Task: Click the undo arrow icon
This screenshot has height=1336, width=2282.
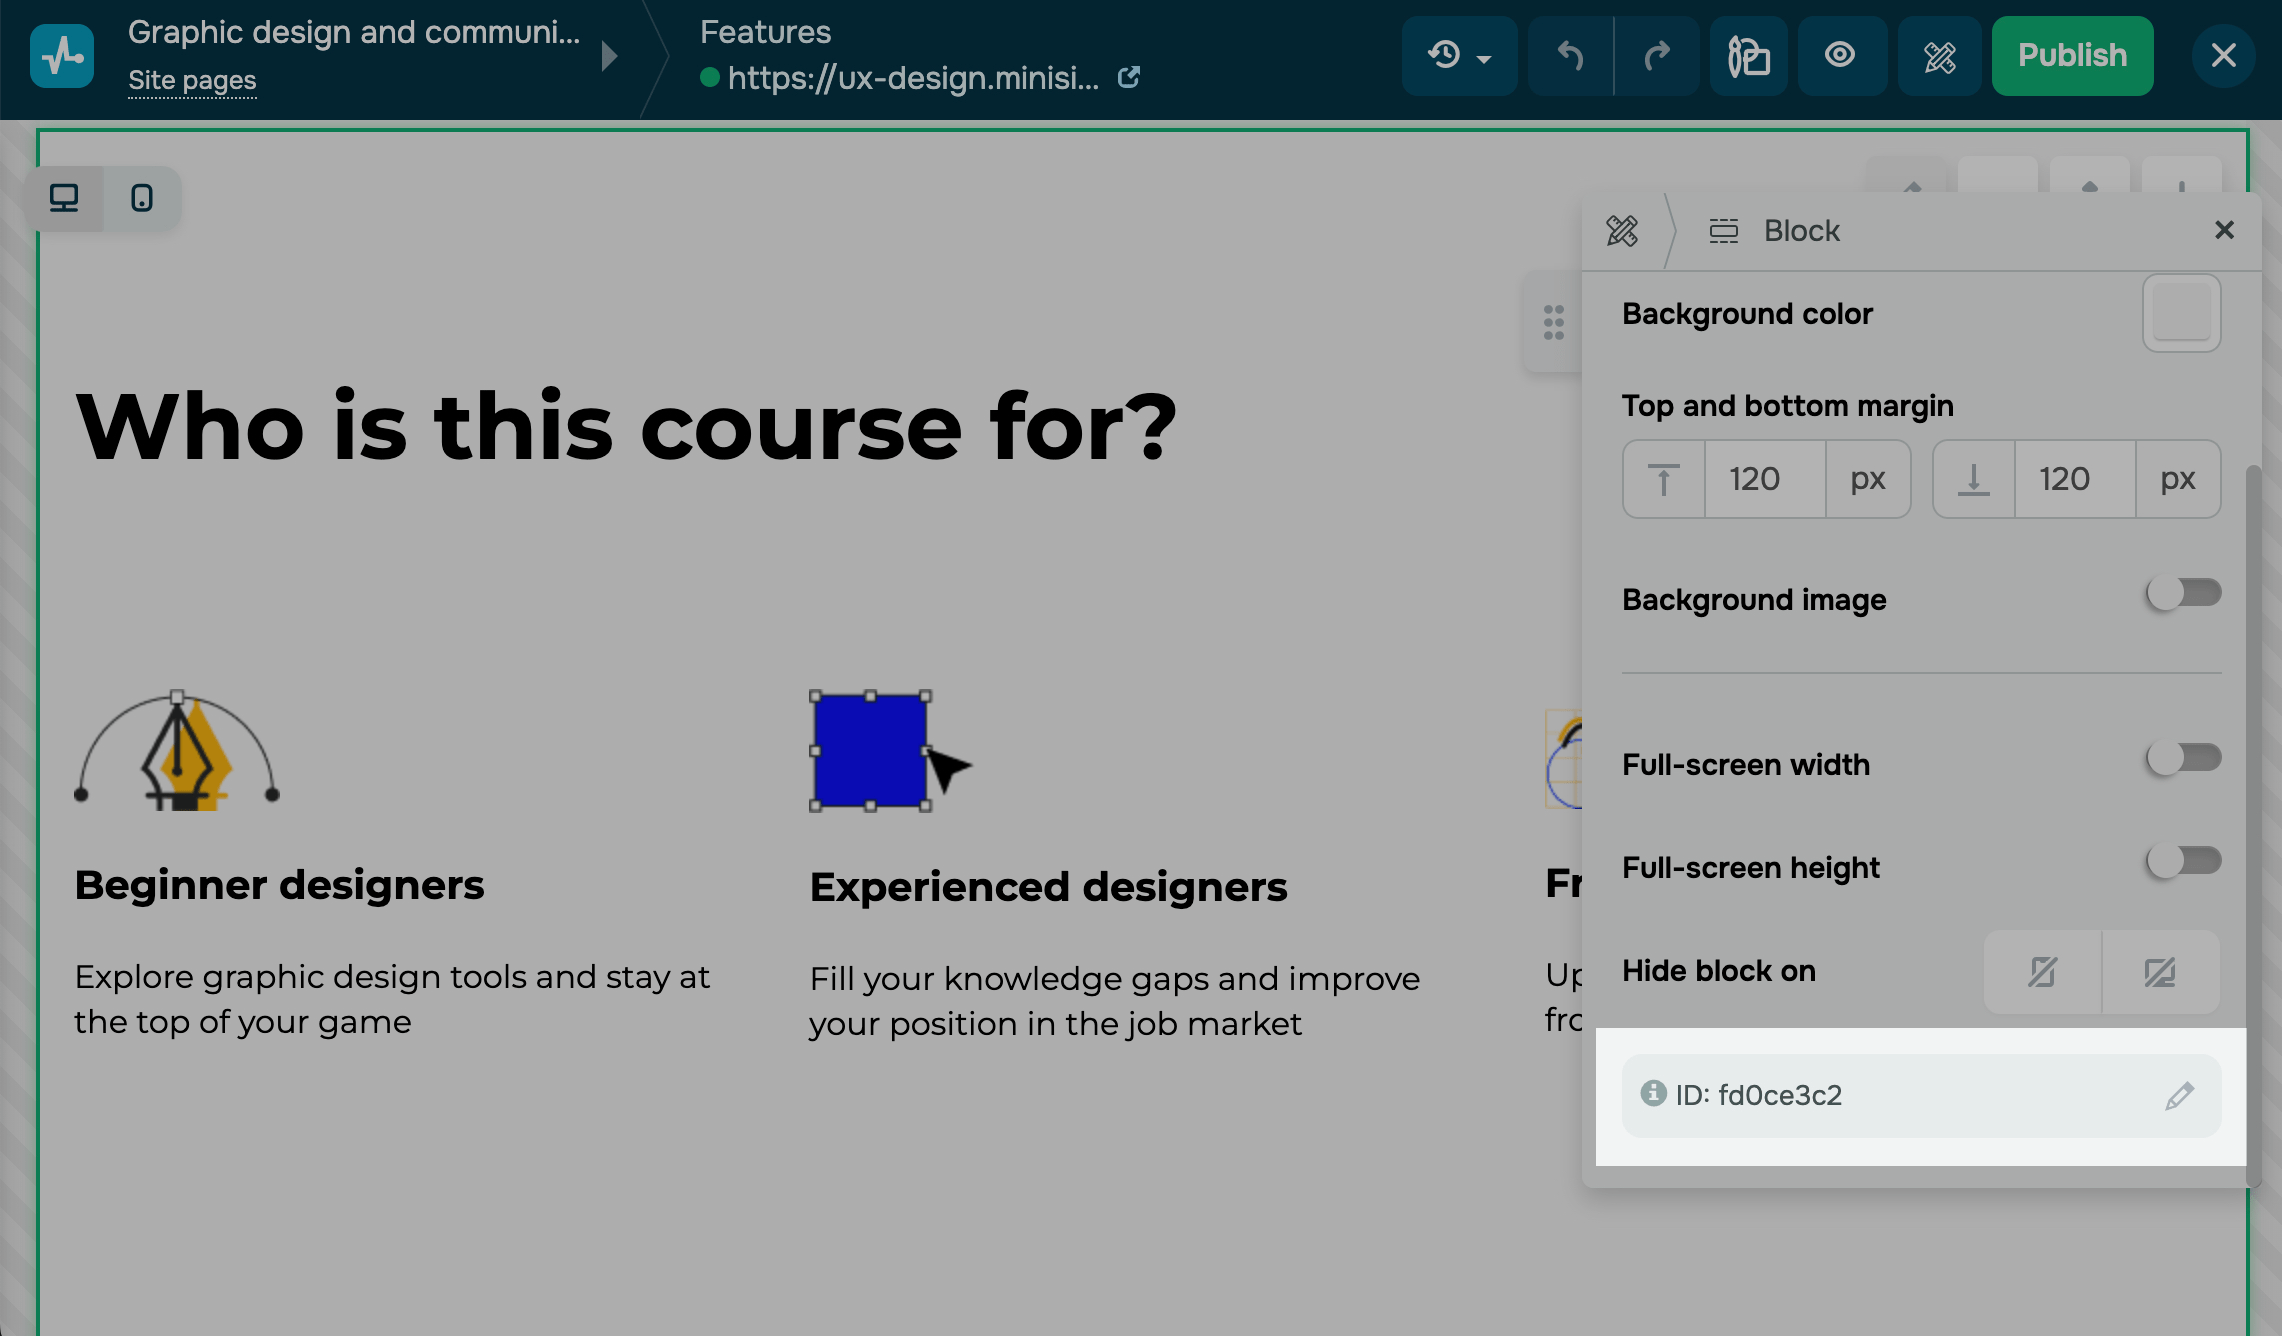Action: (x=1570, y=56)
